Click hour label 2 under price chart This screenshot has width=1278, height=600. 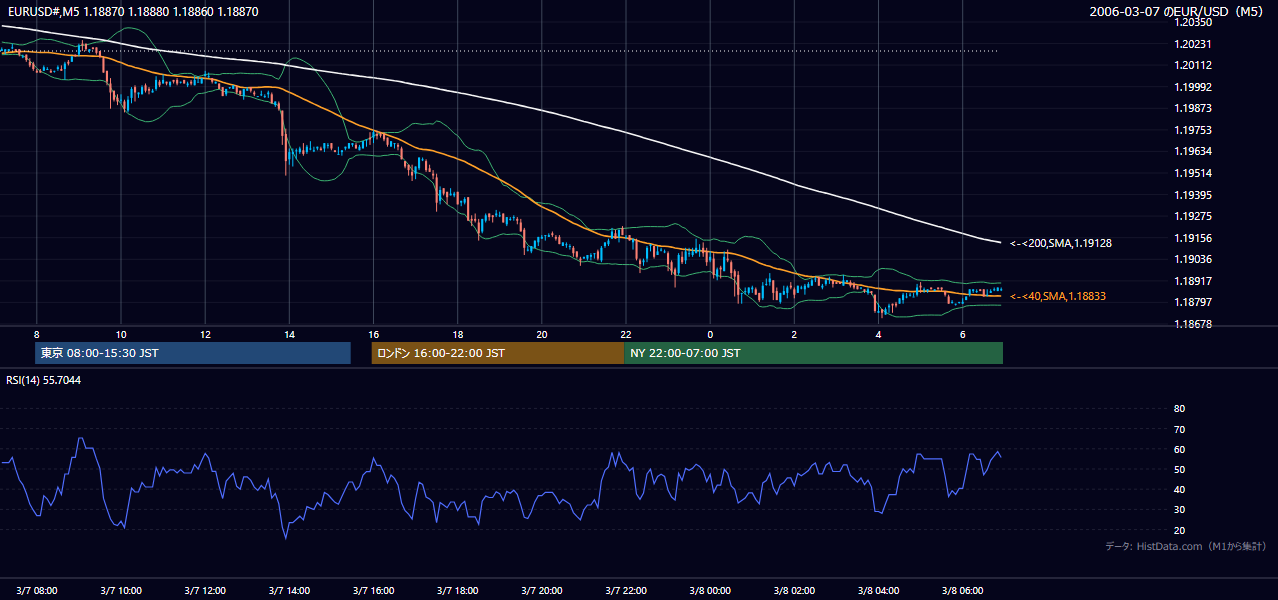(x=794, y=334)
